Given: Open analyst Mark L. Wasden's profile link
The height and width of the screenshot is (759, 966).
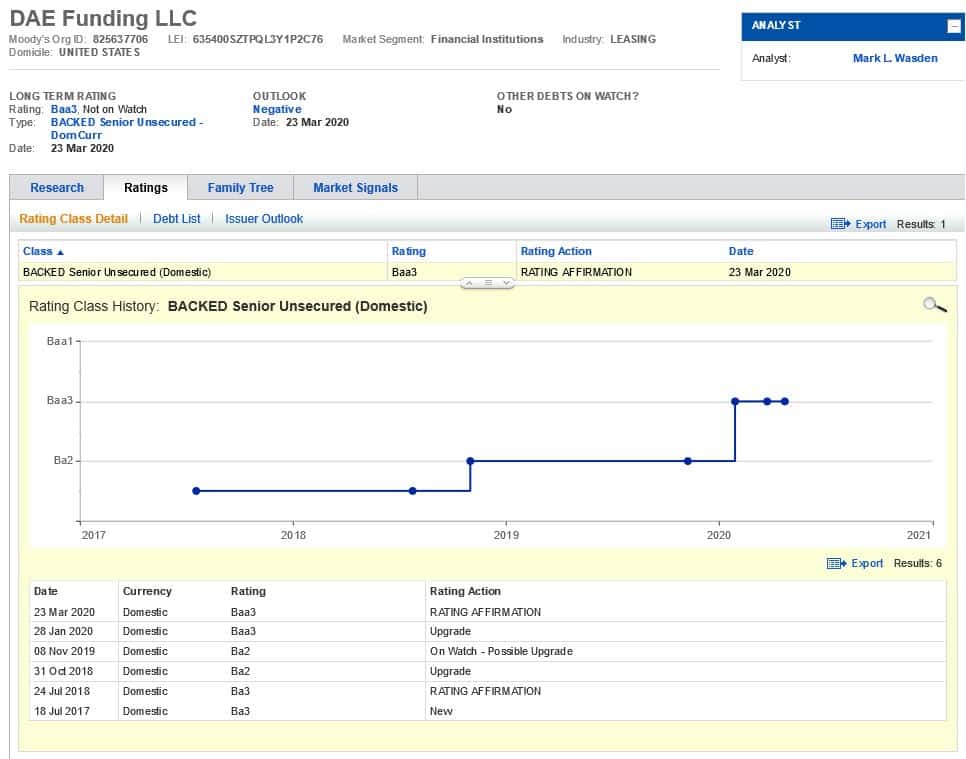Looking at the screenshot, I should 895,58.
